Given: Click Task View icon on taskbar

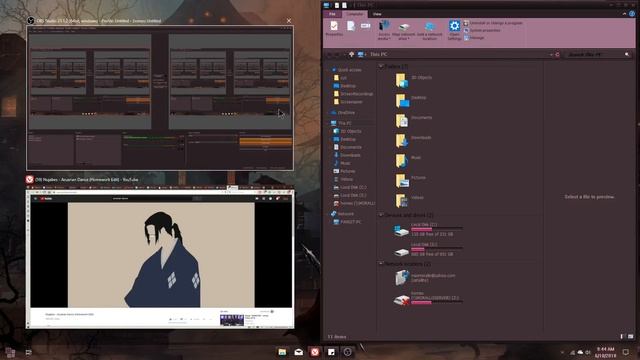Looking at the screenshot, I should [x=29, y=352].
